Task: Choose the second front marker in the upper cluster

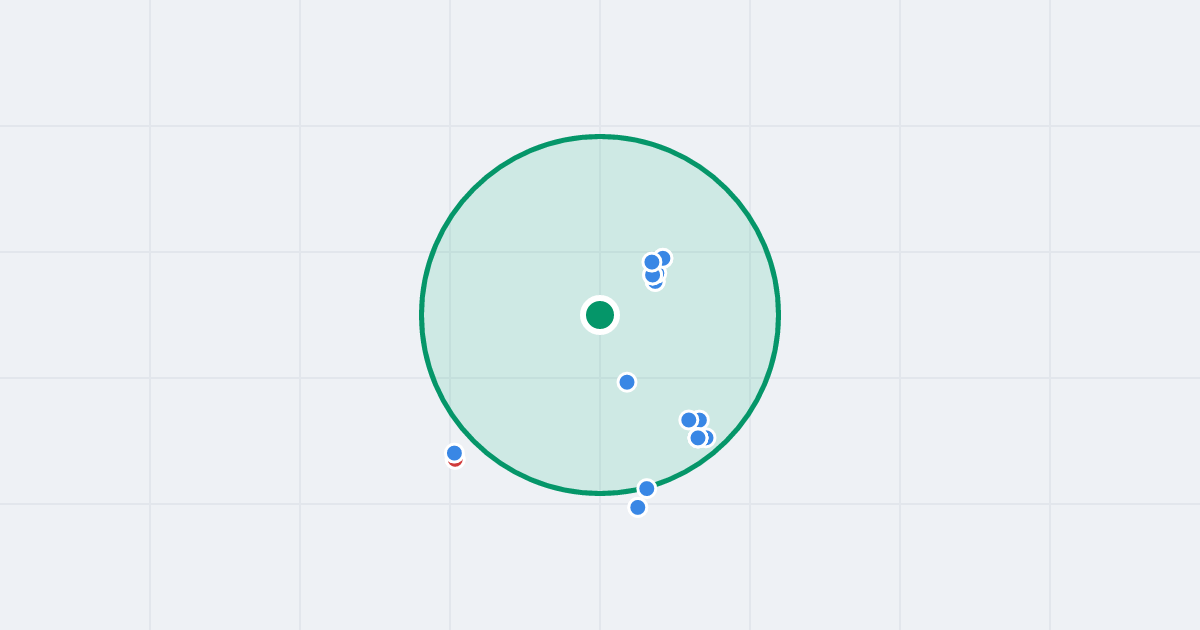Action: point(652,275)
